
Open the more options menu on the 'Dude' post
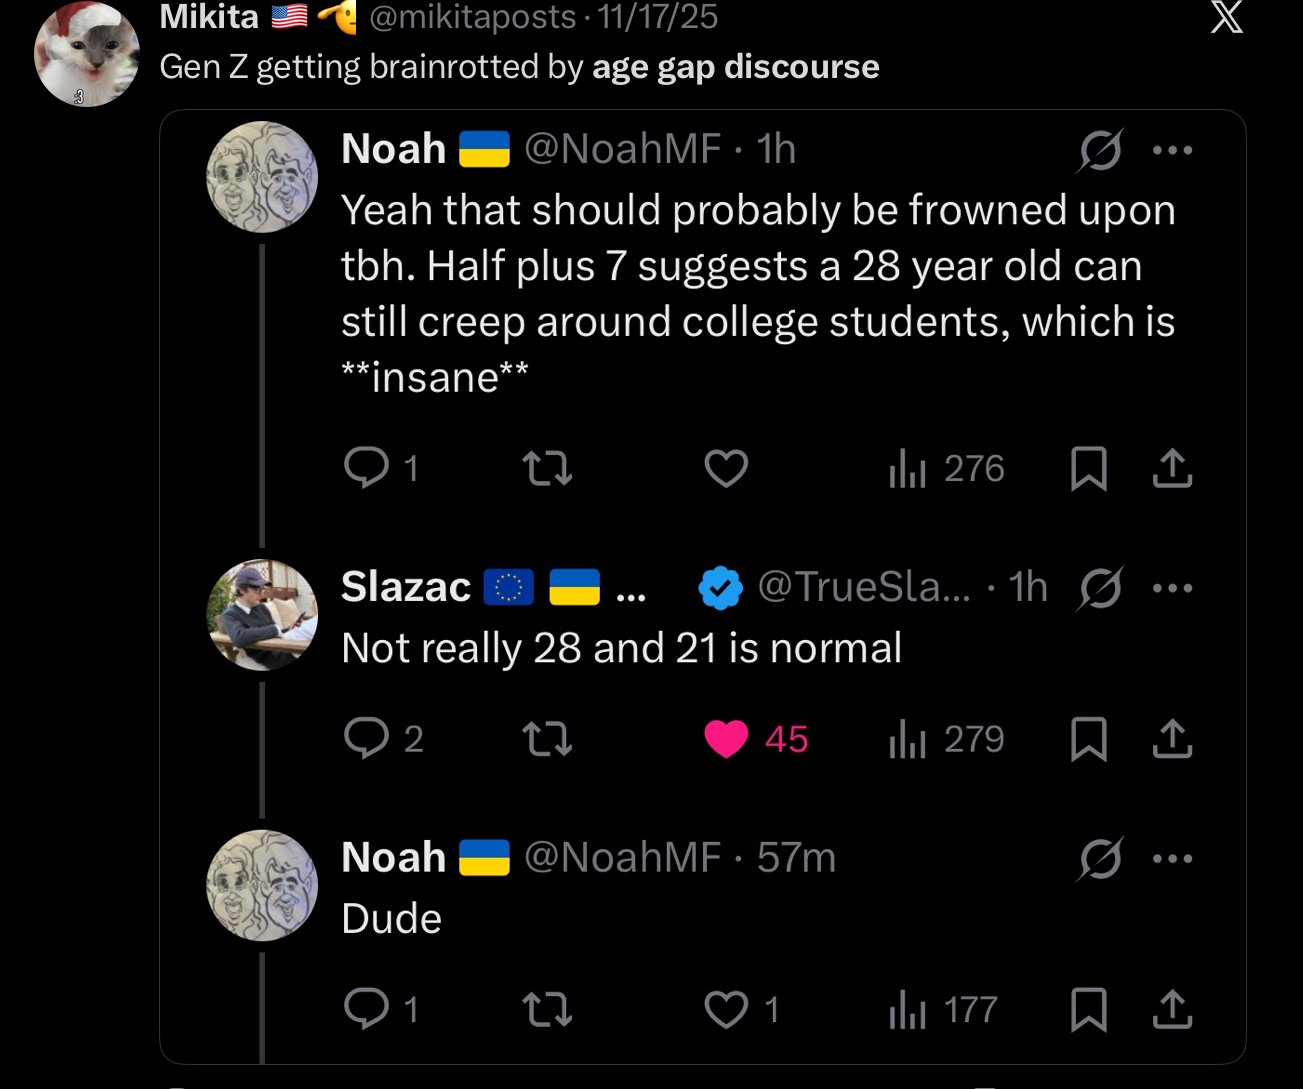tap(1173, 858)
